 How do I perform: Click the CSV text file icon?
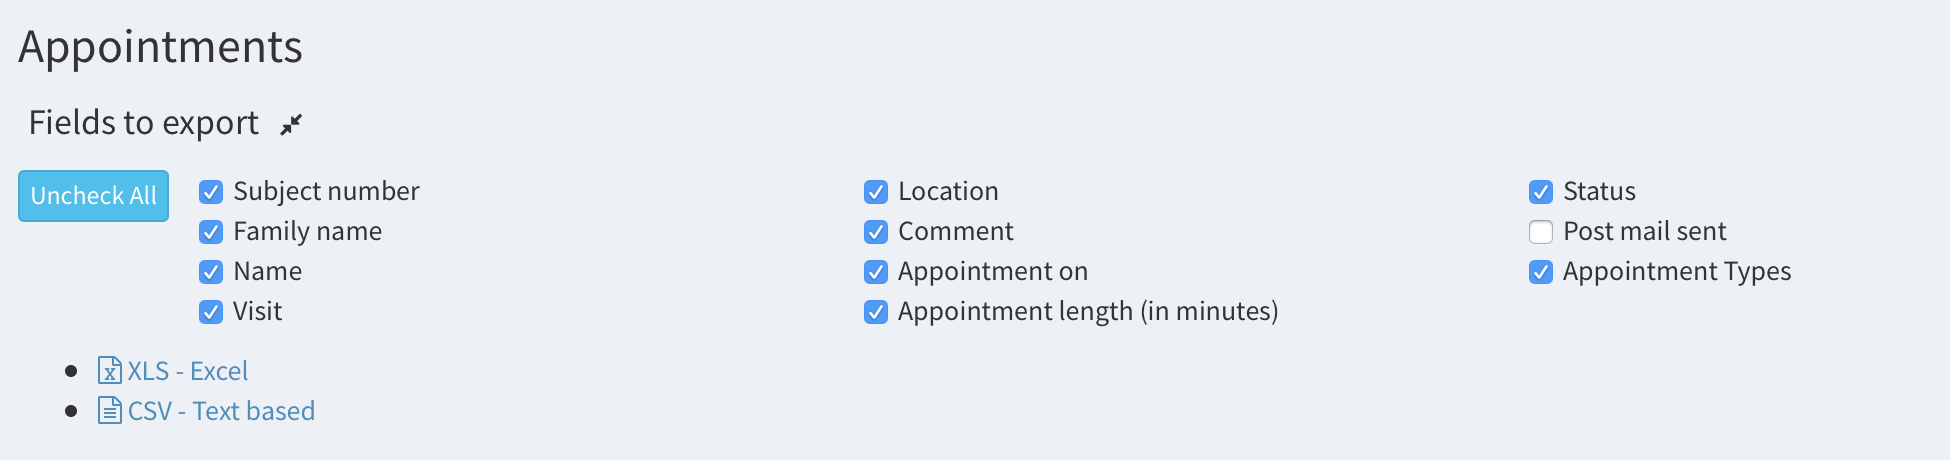109,411
